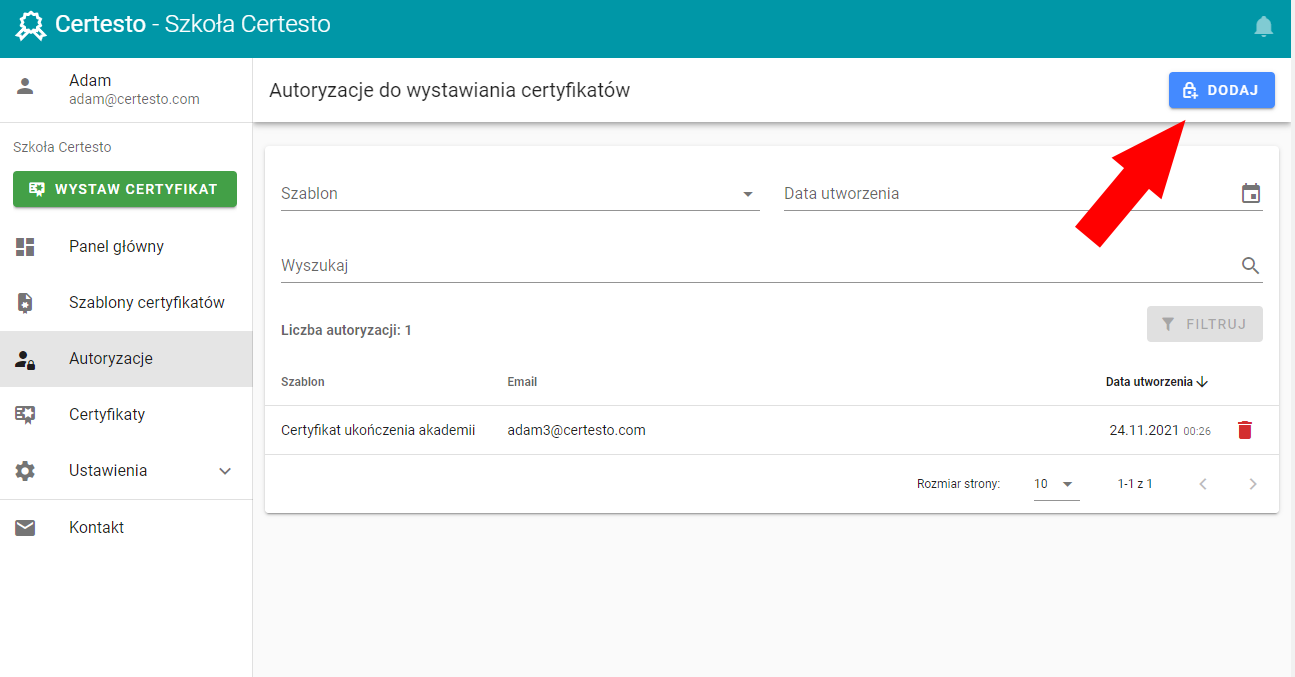This screenshot has height=677, width=1295.
Task: Click the page heading Autoryzacje do wystawiania certyfikatów
Action: click(449, 90)
